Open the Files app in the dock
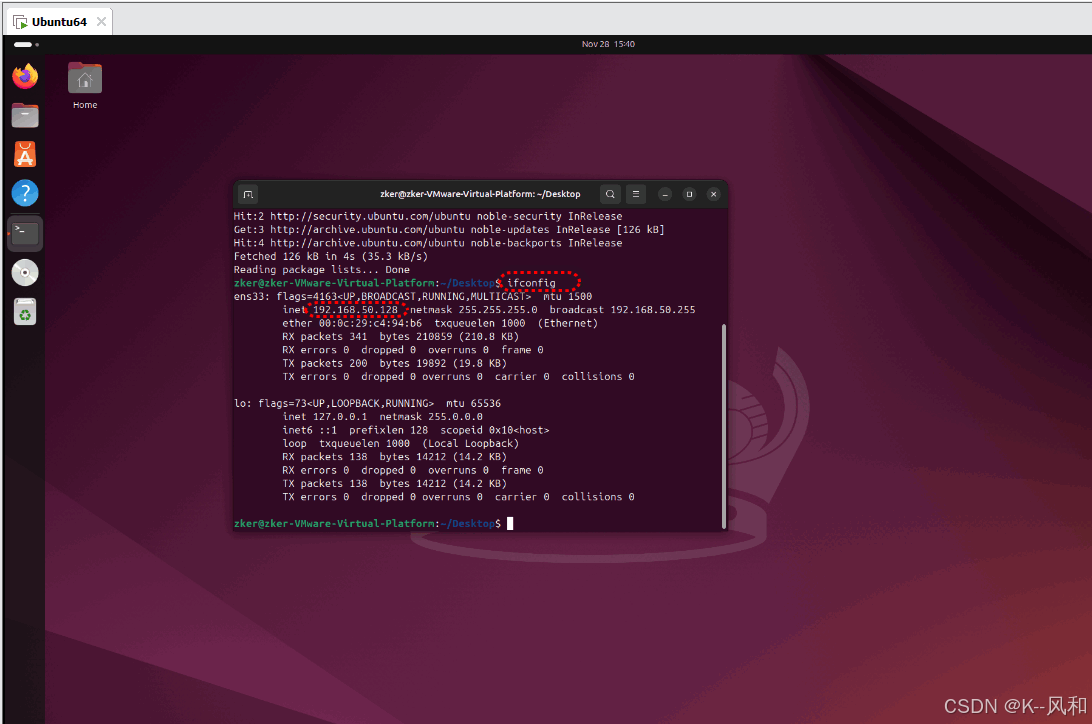The width and height of the screenshot is (1092, 724). [x=24, y=115]
